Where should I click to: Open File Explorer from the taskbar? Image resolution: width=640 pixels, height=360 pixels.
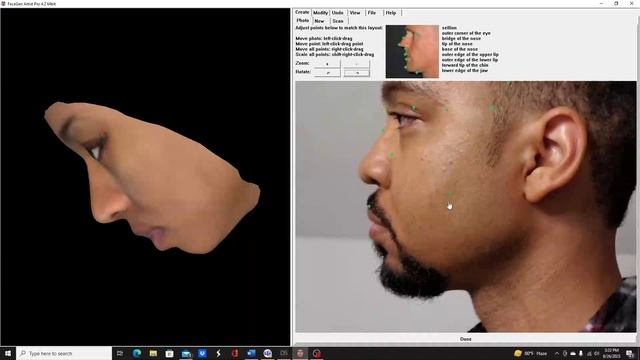[x=153, y=353]
